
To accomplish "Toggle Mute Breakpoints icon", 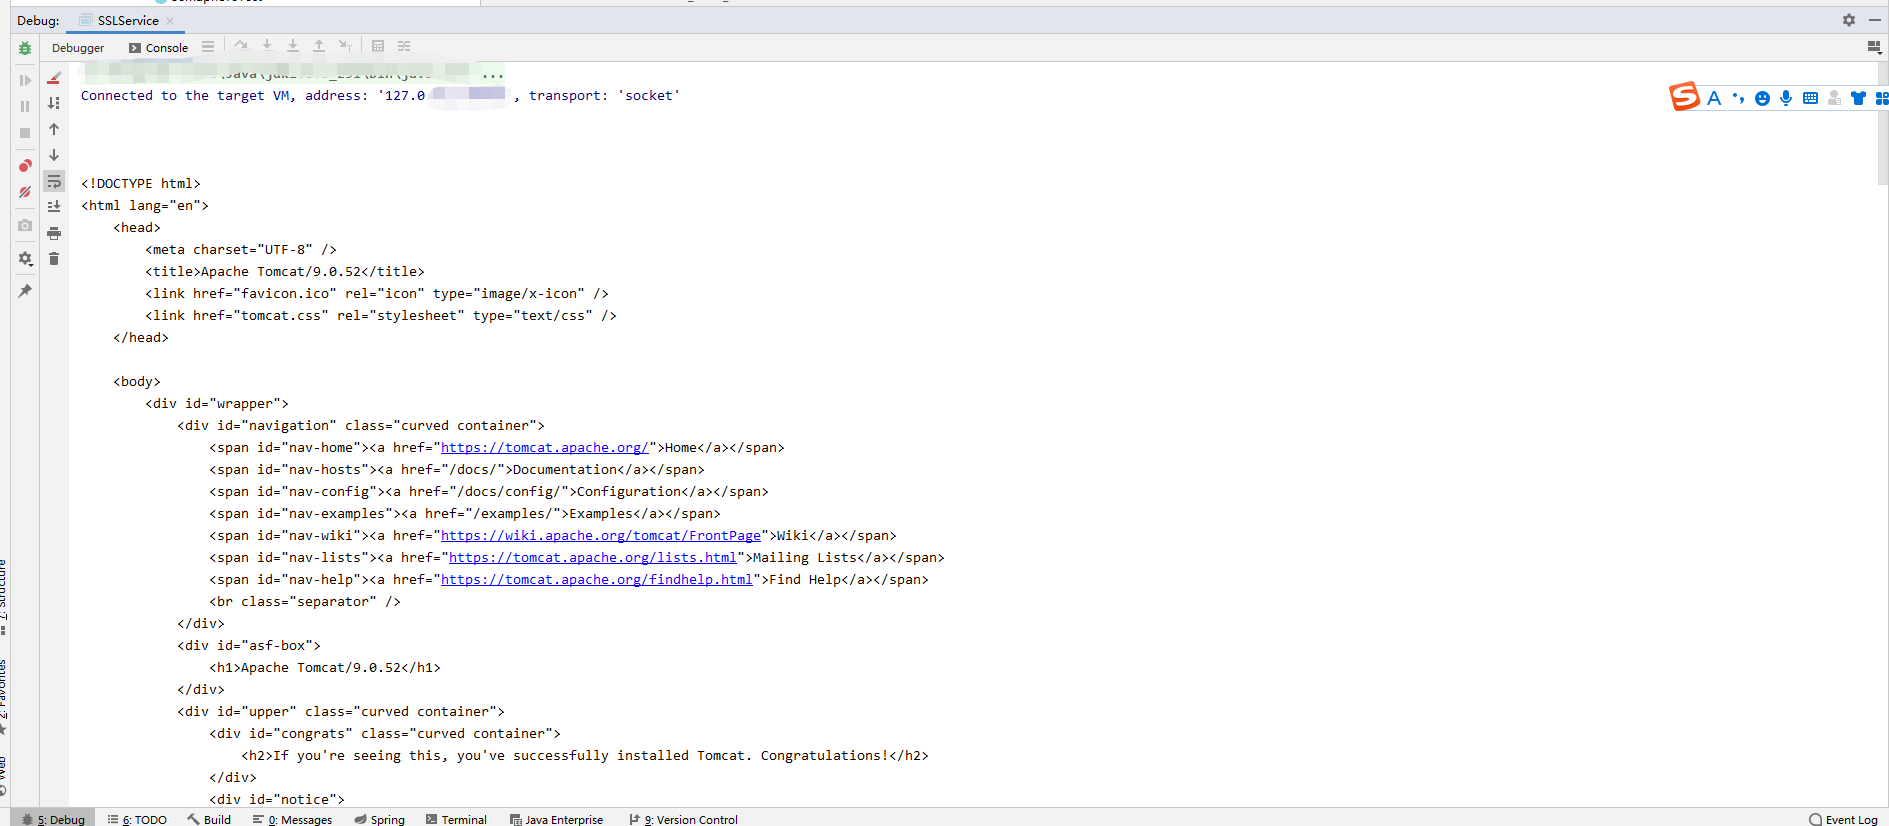I will coord(25,192).
